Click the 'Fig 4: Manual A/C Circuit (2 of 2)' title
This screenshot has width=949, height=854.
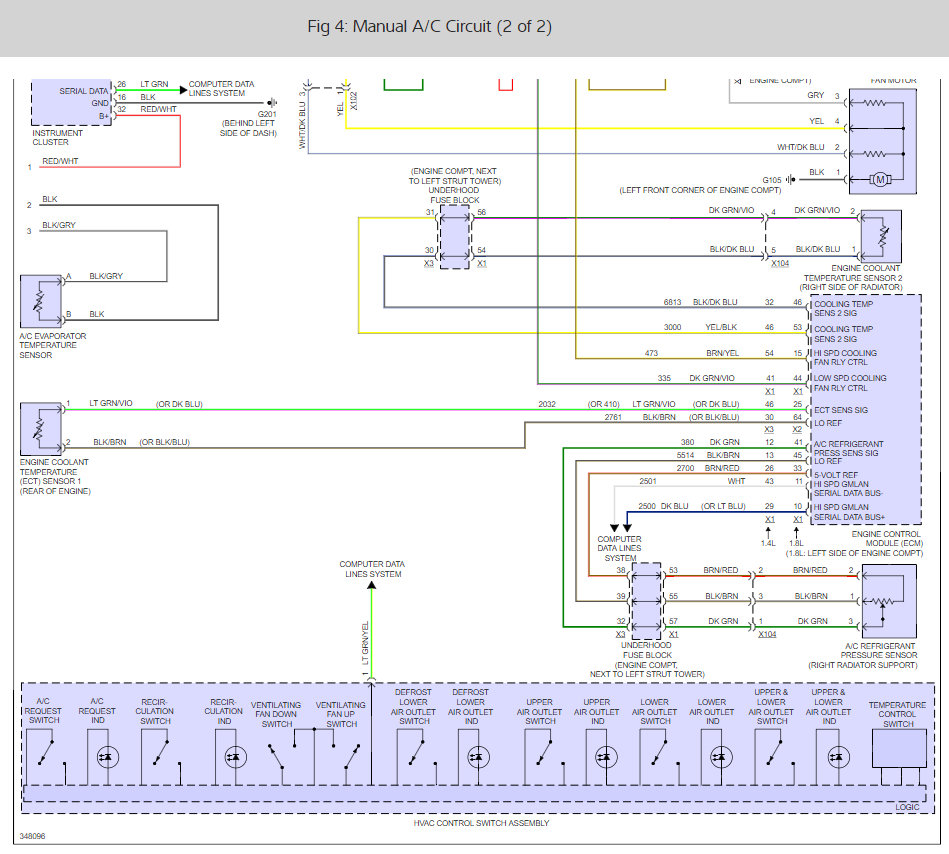(430, 27)
